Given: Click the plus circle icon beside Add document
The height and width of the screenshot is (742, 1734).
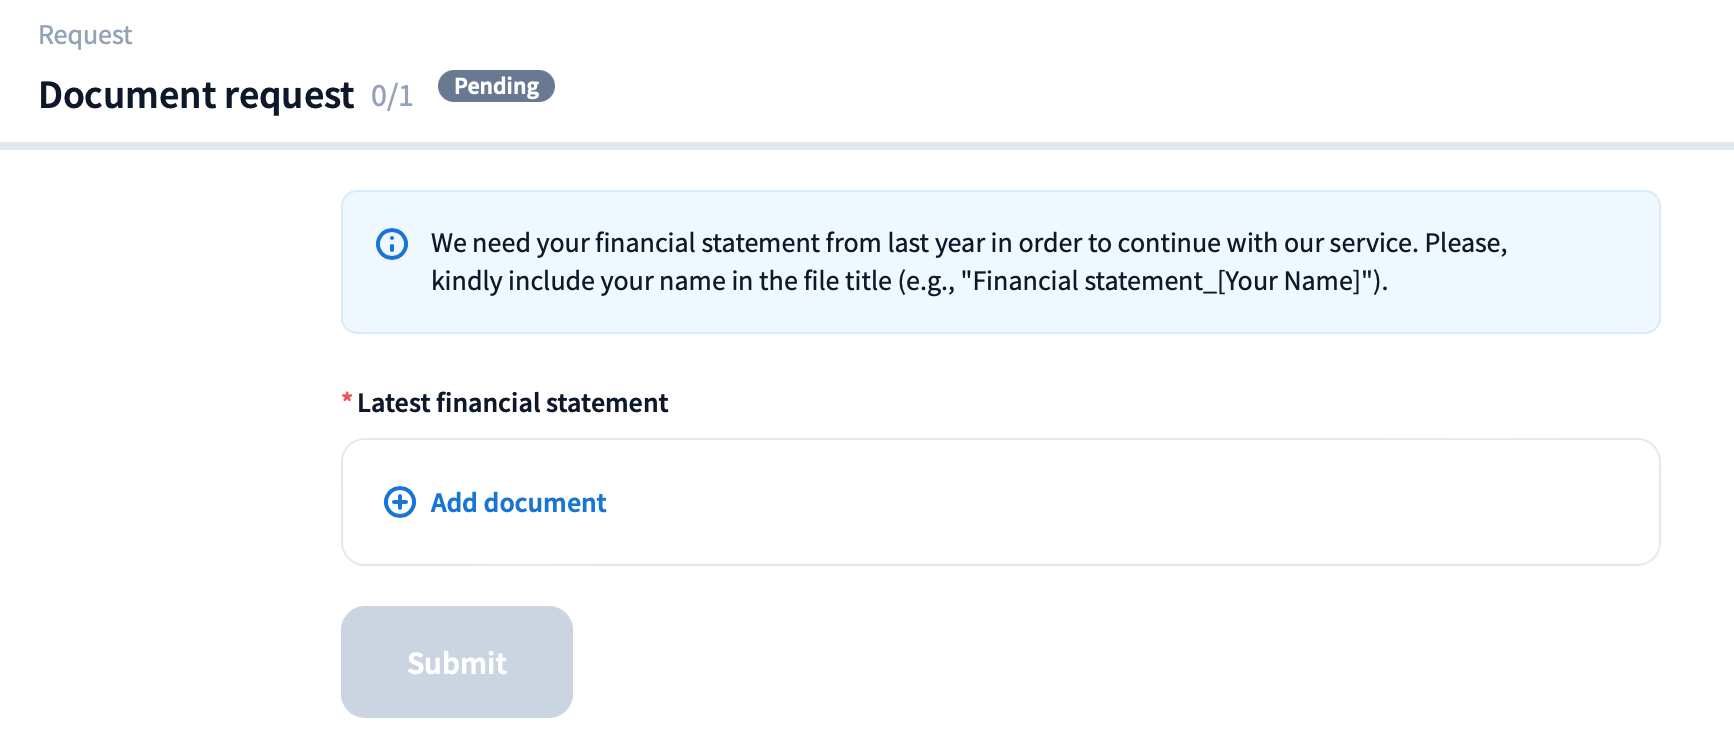Looking at the screenshot, I should [400, 502].
